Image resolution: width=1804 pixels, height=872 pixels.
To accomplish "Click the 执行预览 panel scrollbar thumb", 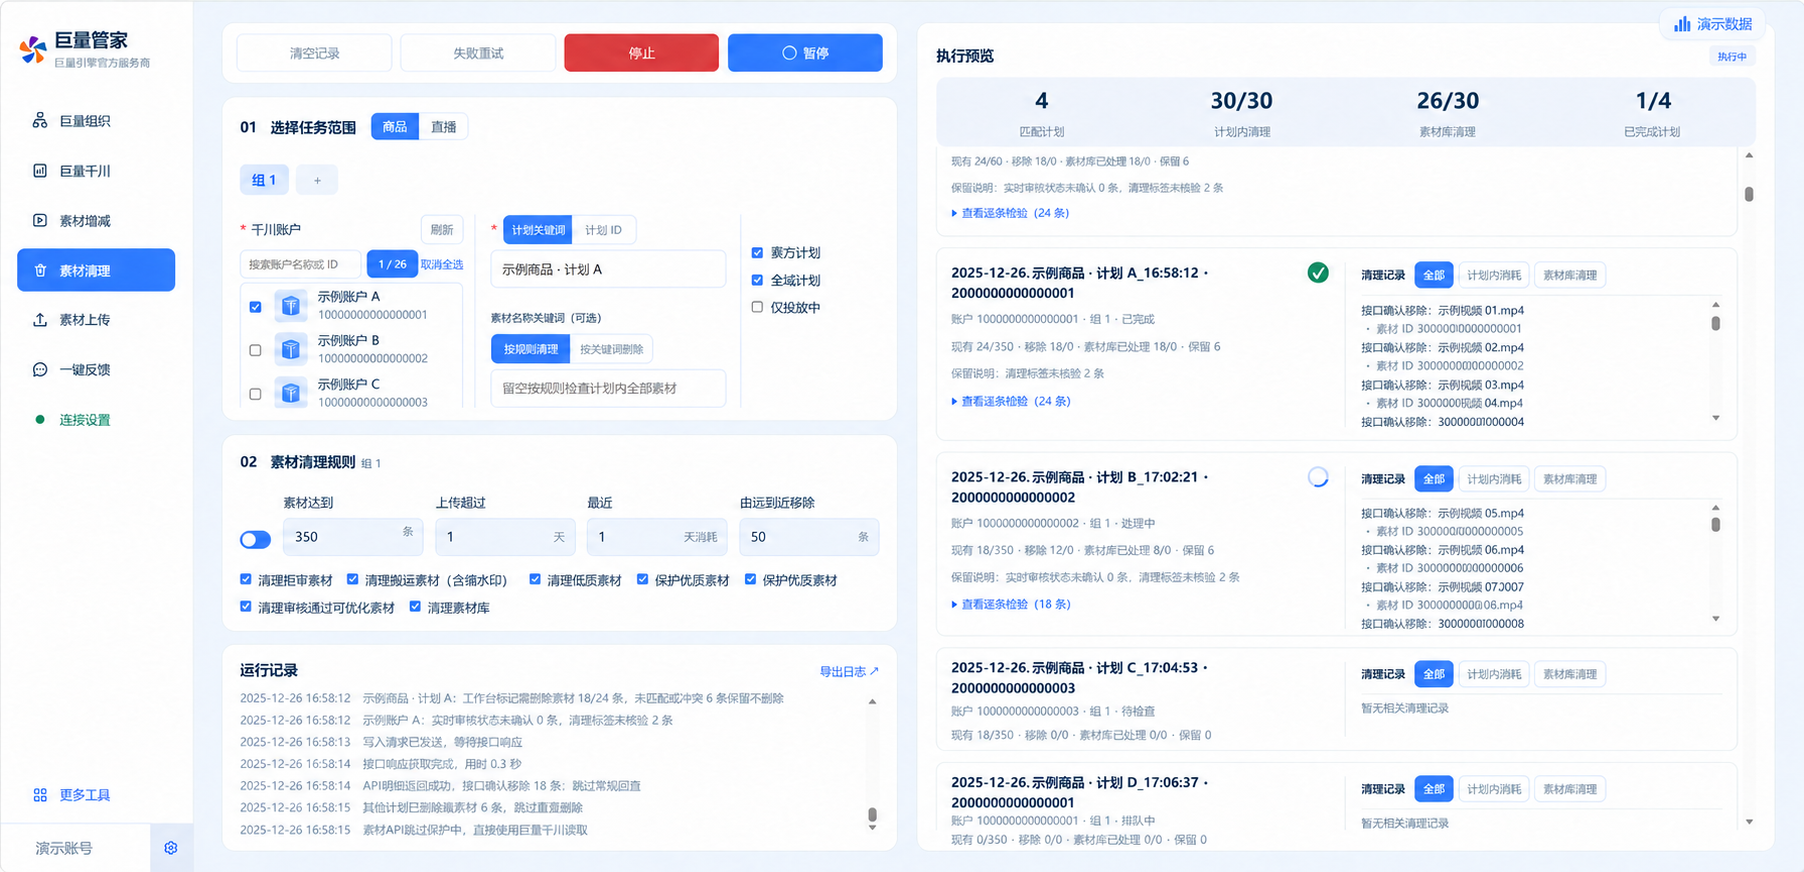I will tap(1749, 194).
